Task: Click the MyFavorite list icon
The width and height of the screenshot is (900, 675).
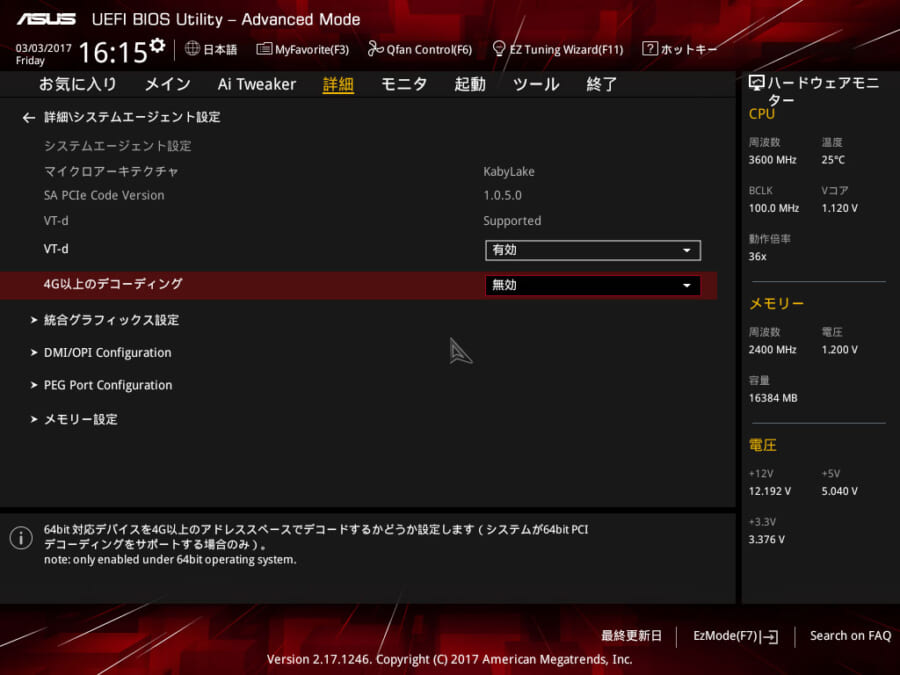Action: 264,49
